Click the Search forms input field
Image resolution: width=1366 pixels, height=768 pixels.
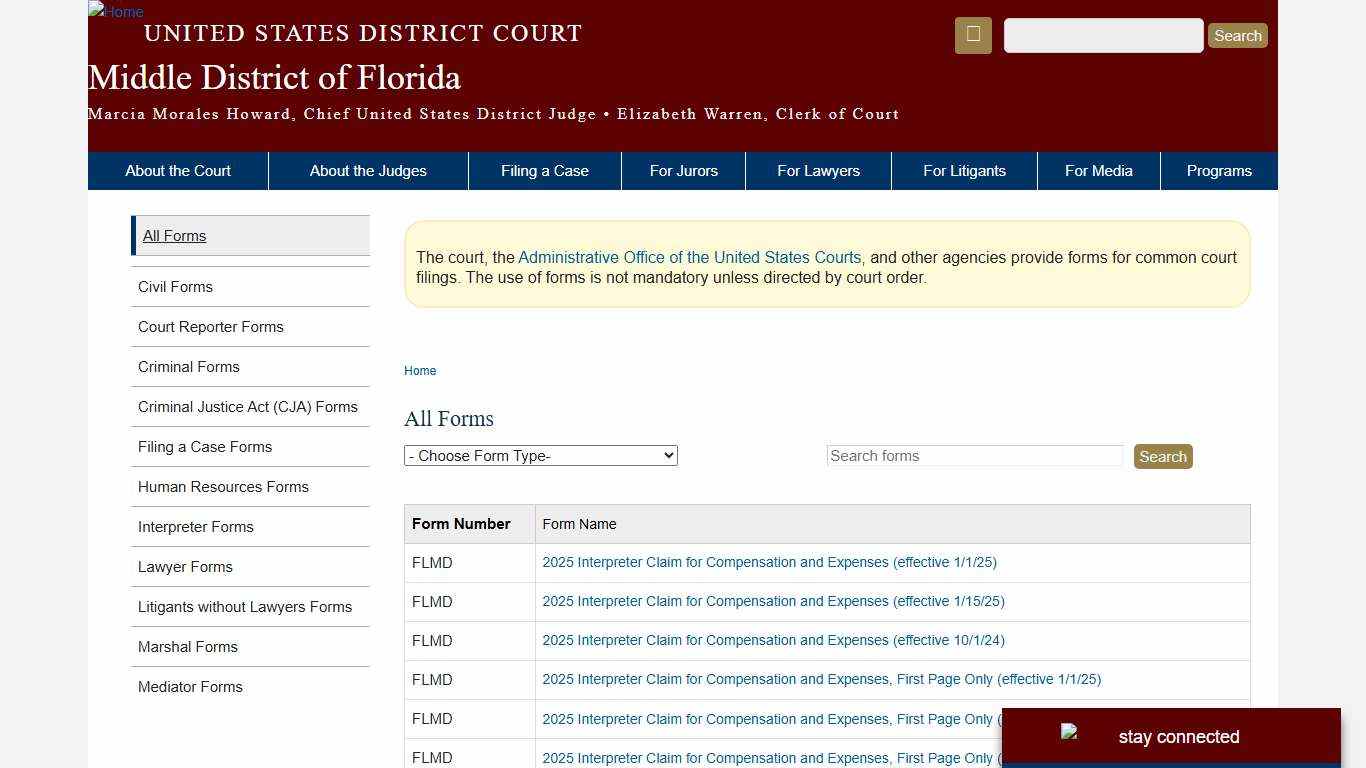975,455
